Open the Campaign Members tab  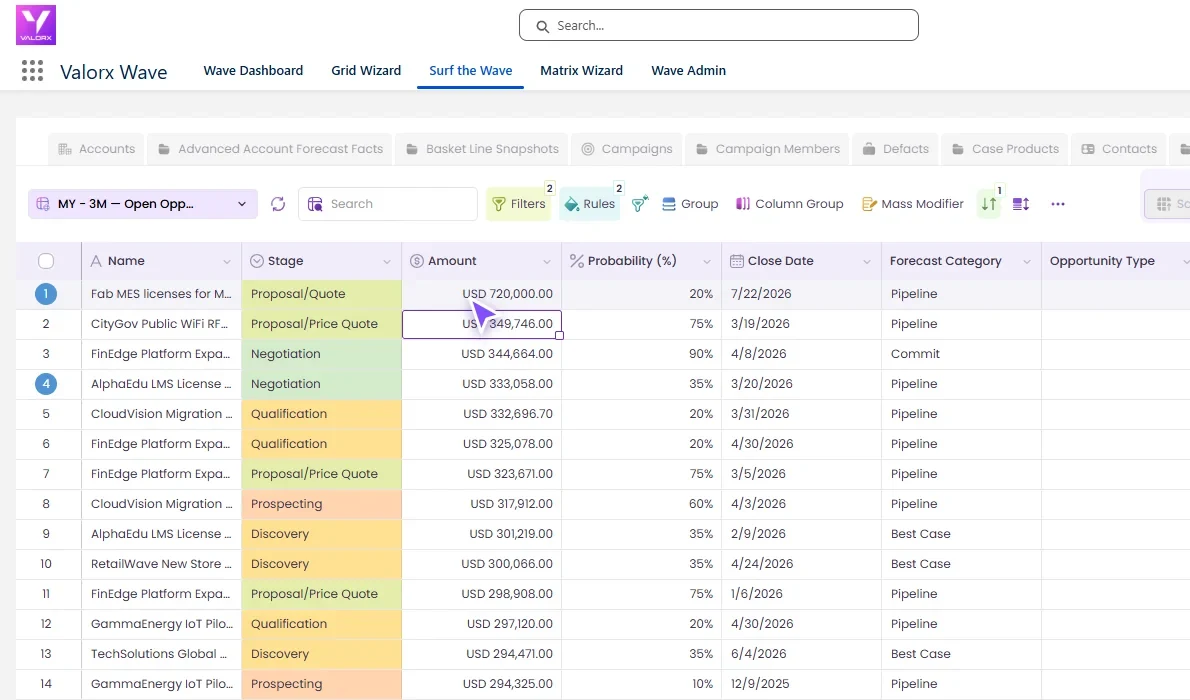tap(768, 149)
